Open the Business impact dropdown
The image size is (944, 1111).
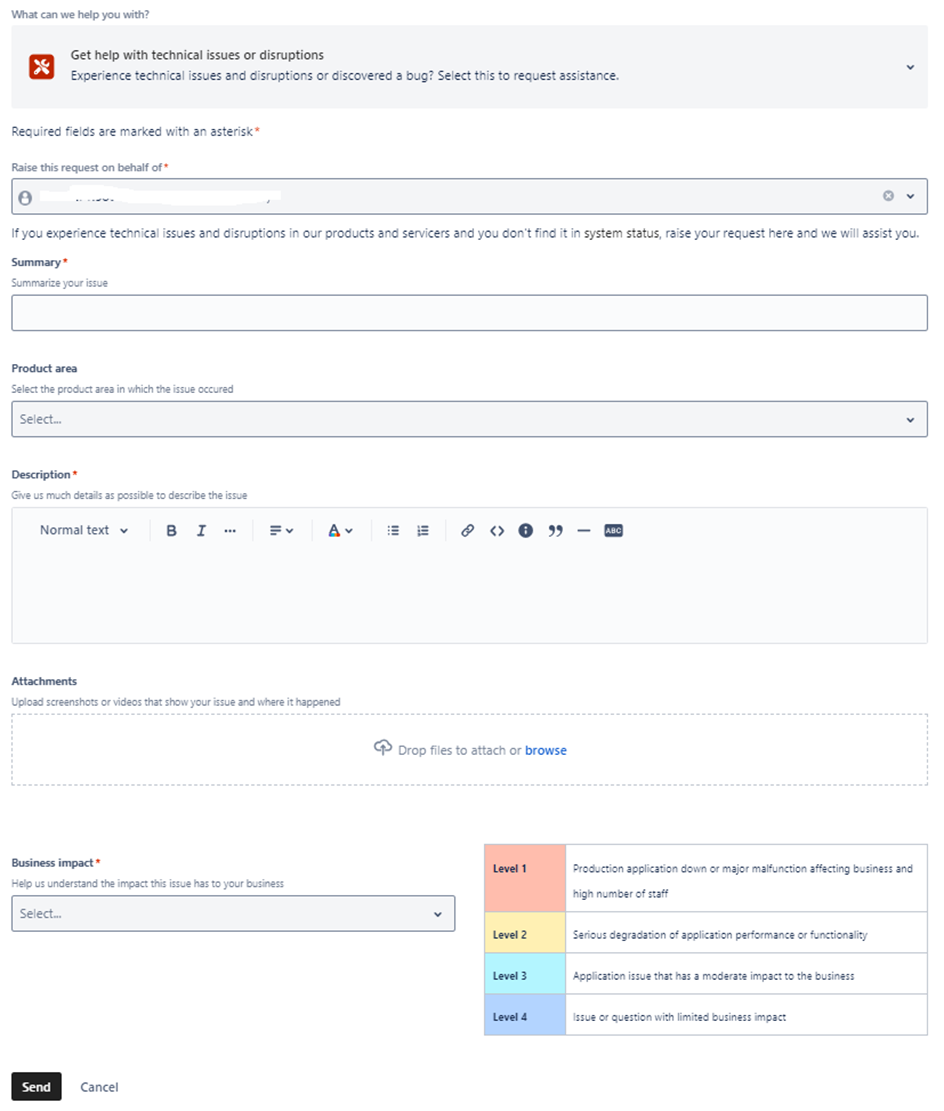point(233,914)
